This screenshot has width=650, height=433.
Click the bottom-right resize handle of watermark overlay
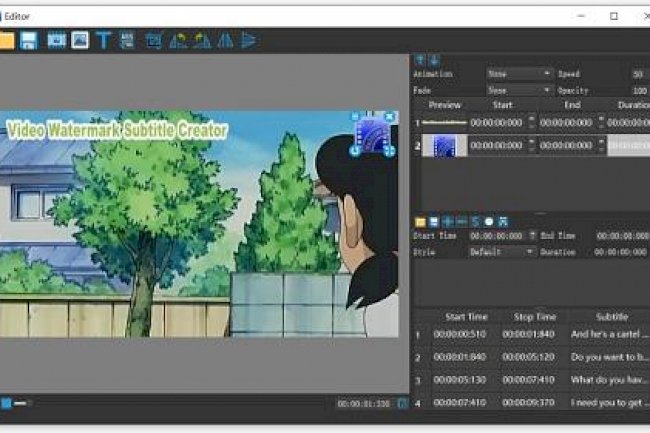[389, 151]
